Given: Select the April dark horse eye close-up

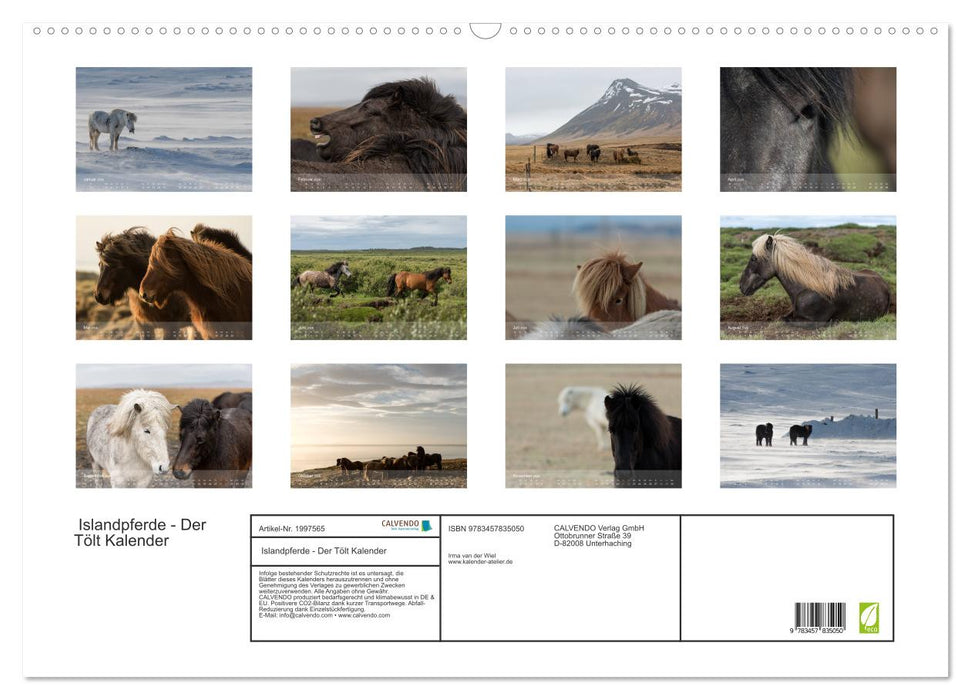Looking at the screenshot, I should click(808, 129).
